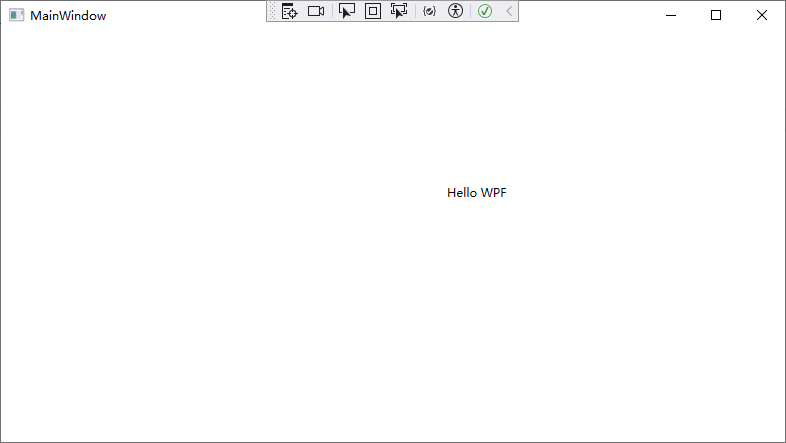Open system menu via MainWindow app icon
This screenshot has width=786, height=443.
(16, 15)
